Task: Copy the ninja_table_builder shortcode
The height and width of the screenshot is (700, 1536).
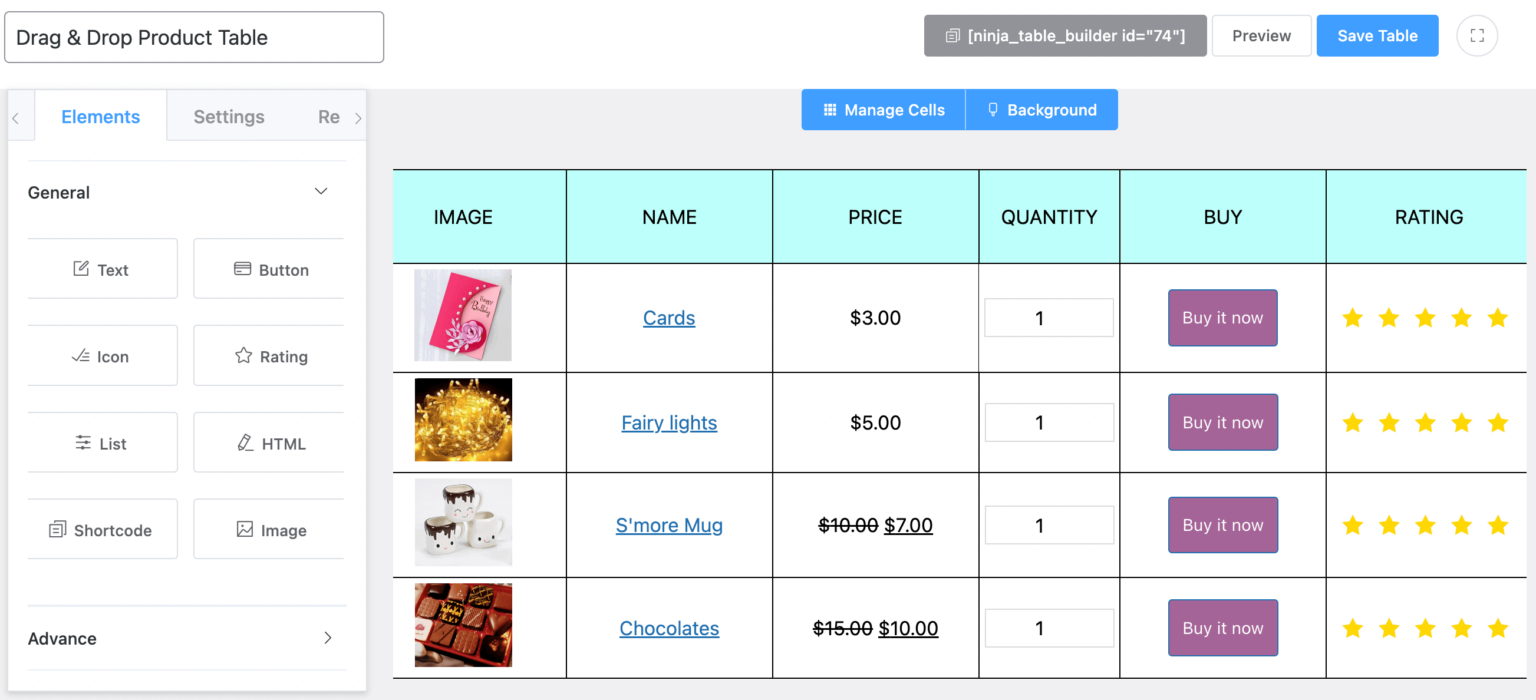Action: coord(1065,35)
